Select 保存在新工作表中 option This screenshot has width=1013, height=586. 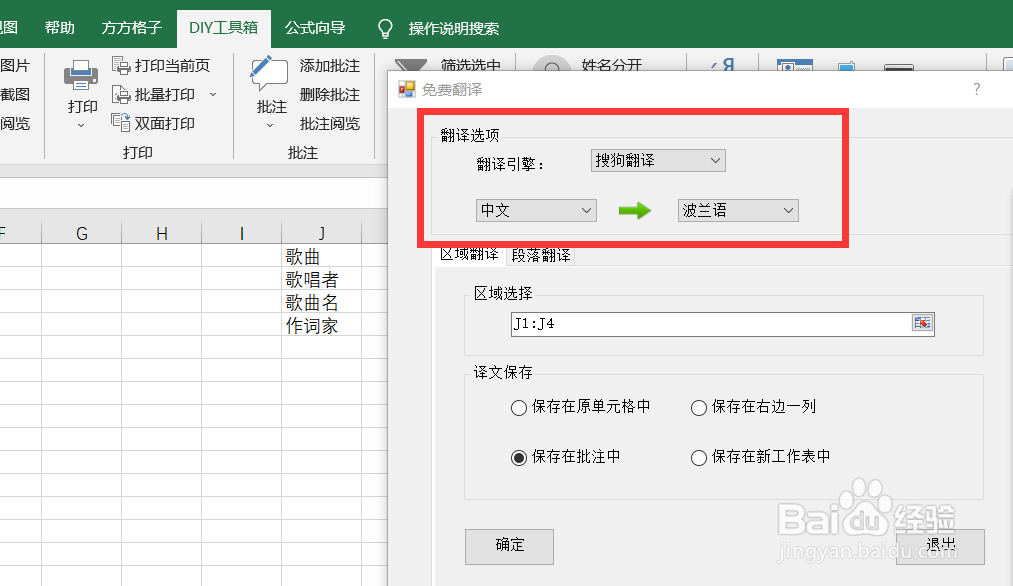[698, 457]
